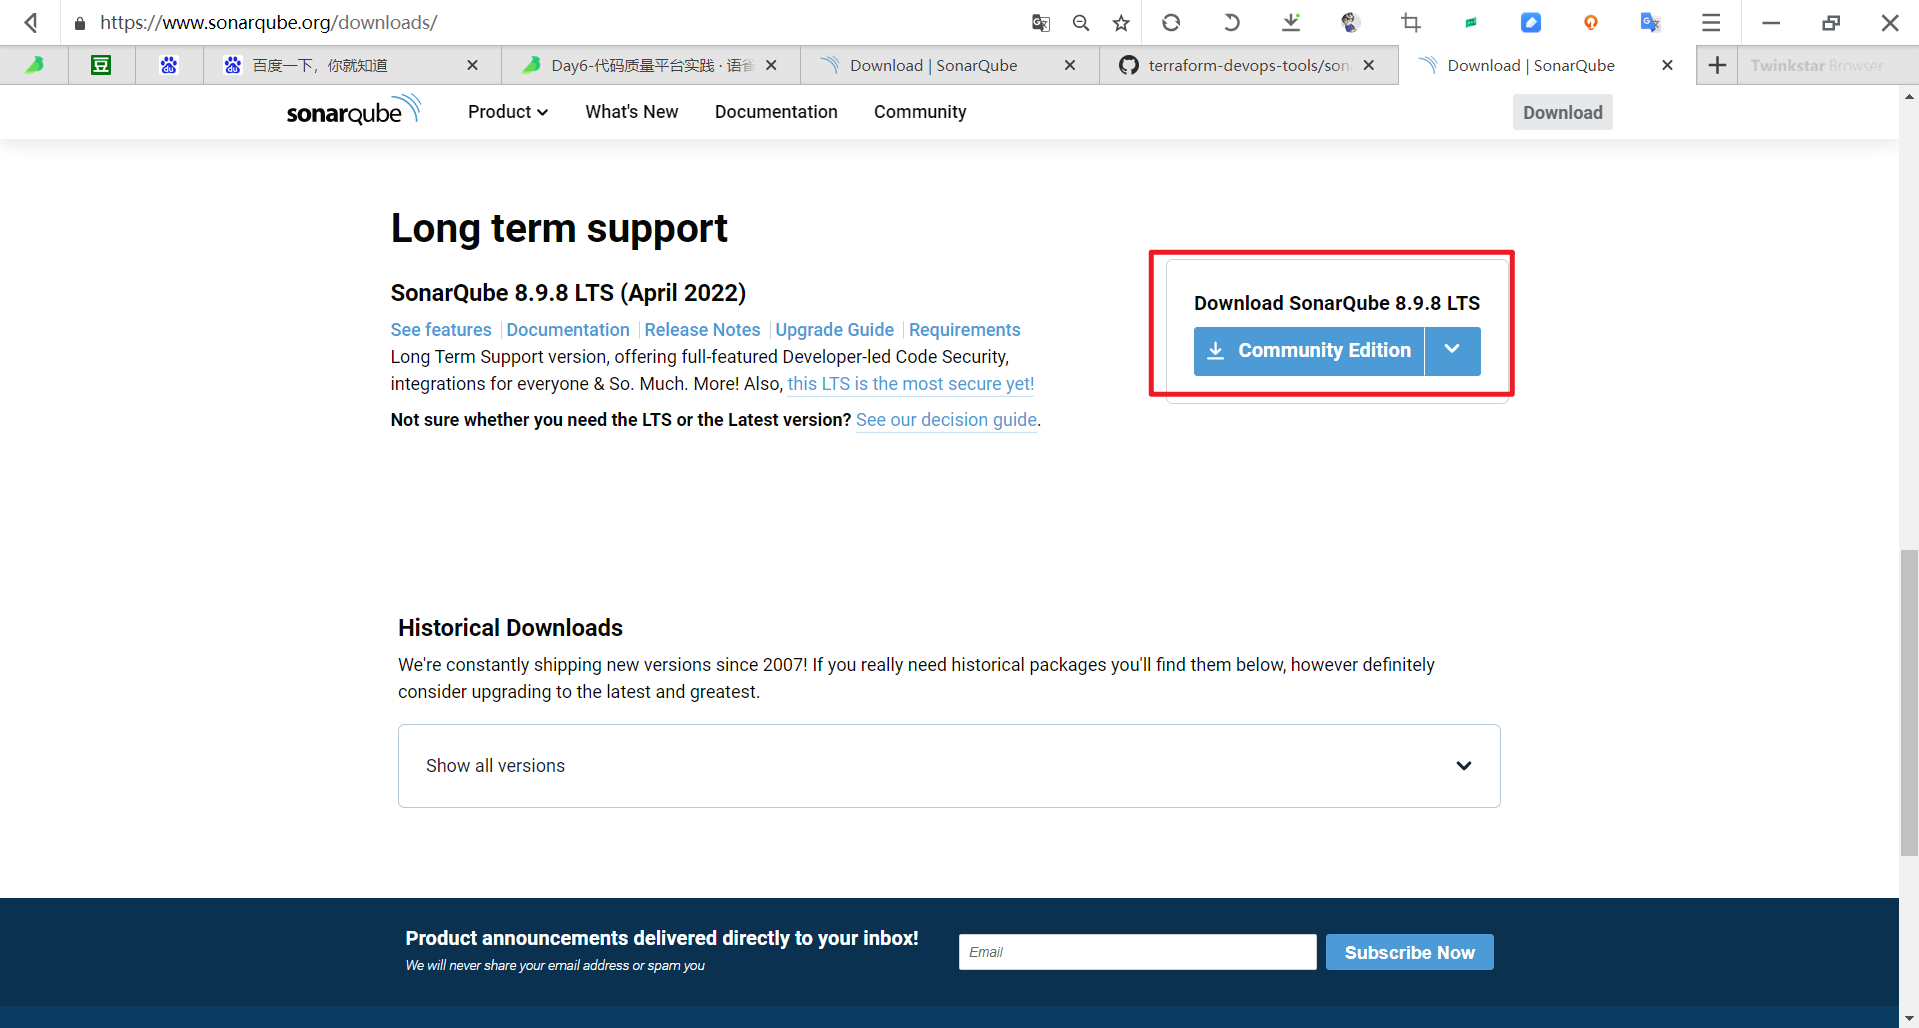Image resolution: width=1919 pixels, height=1028 pixels.
Task: Open the zoom magnifier icon in address bar
Action: click(x=1081, y=22)
